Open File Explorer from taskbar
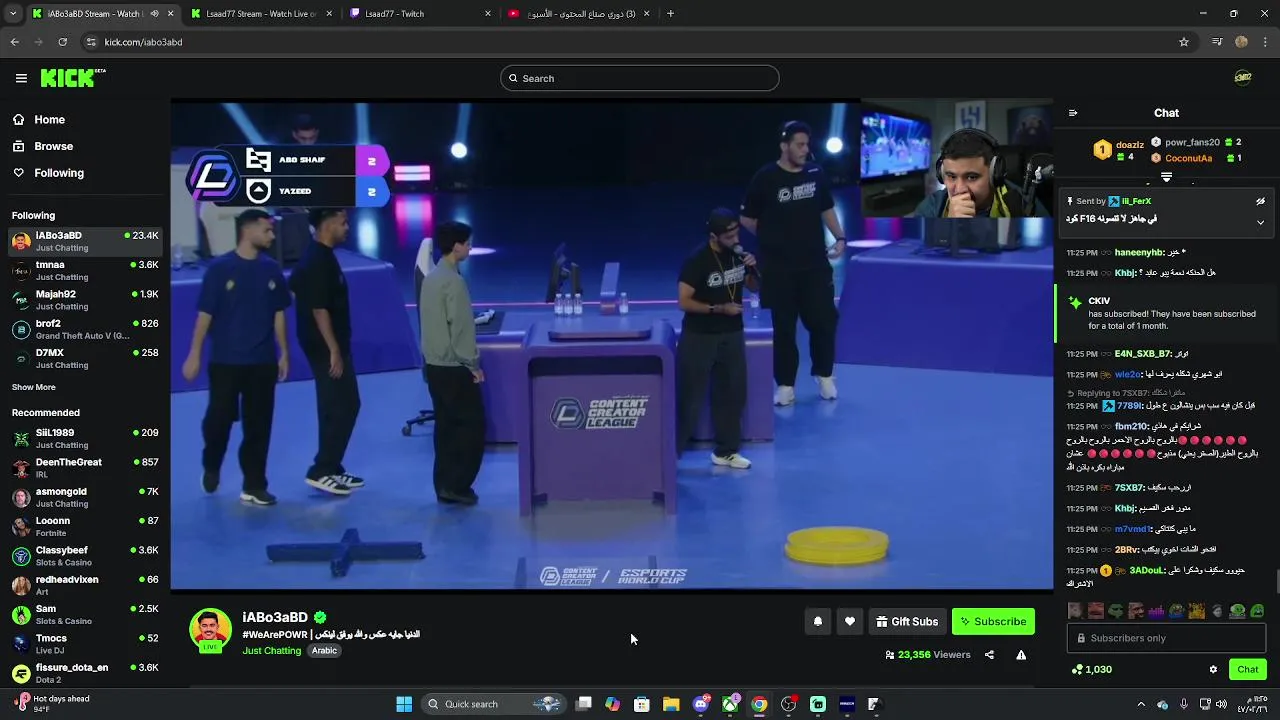This screenshot has height=720, width=1280. pyautogui.click(x=671, y=704)
